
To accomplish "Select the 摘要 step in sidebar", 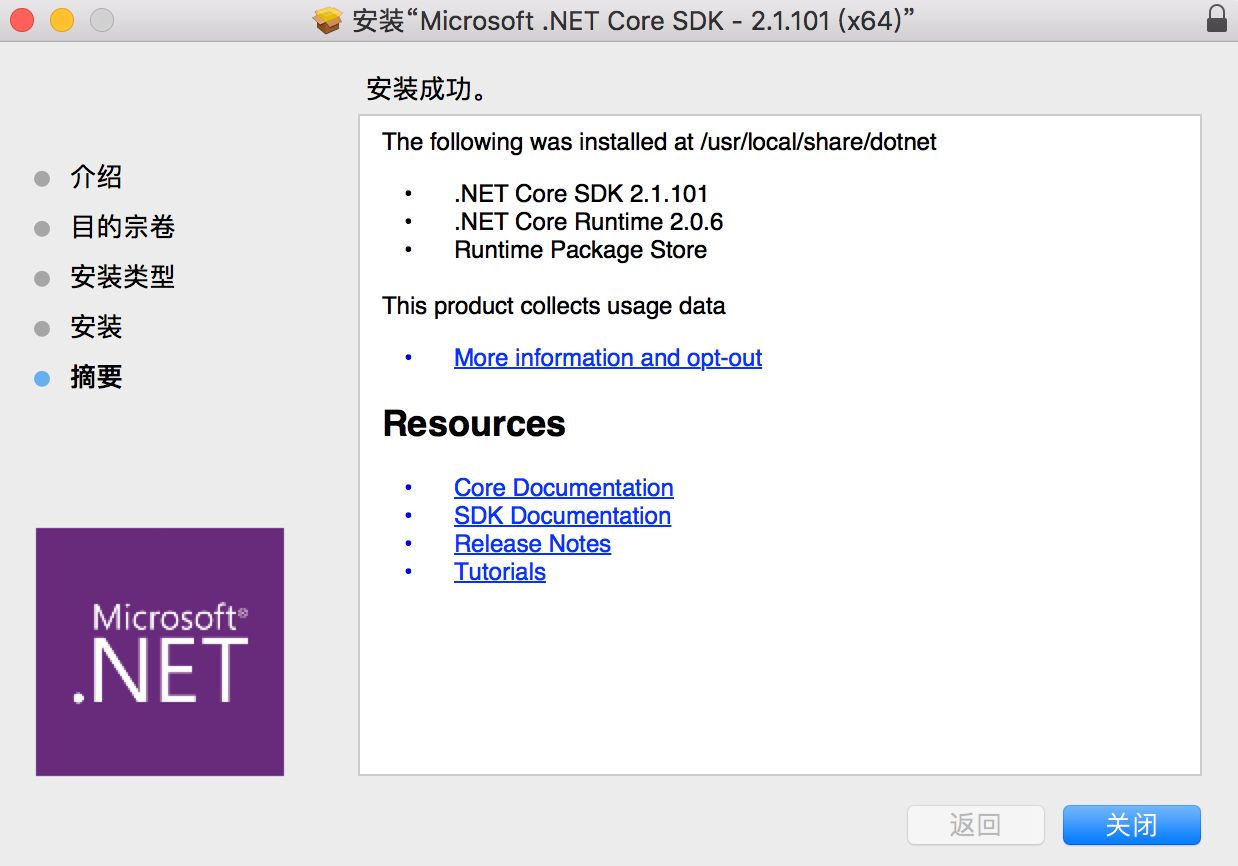I will pyautogui.click(x=96, y=377).
